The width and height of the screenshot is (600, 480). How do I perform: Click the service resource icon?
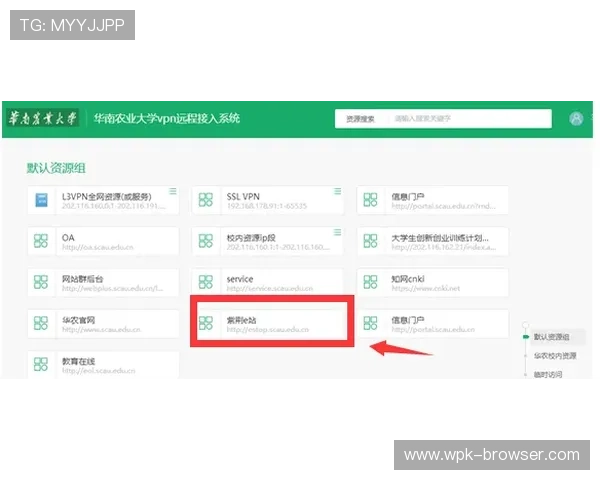205,282
